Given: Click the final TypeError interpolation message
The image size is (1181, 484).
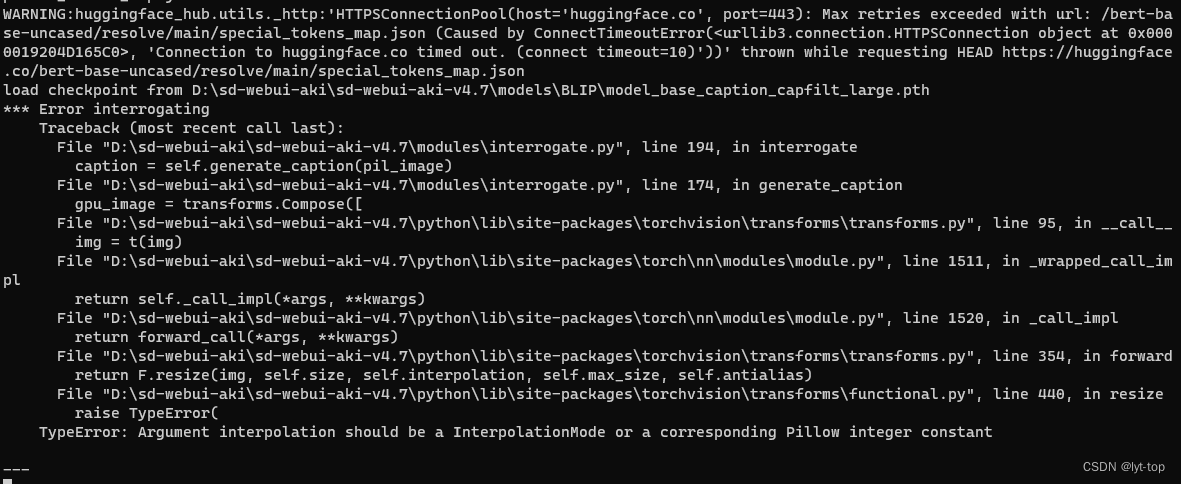Looking at the screenshot, I should pyautogui.click(x=515, y=432).
